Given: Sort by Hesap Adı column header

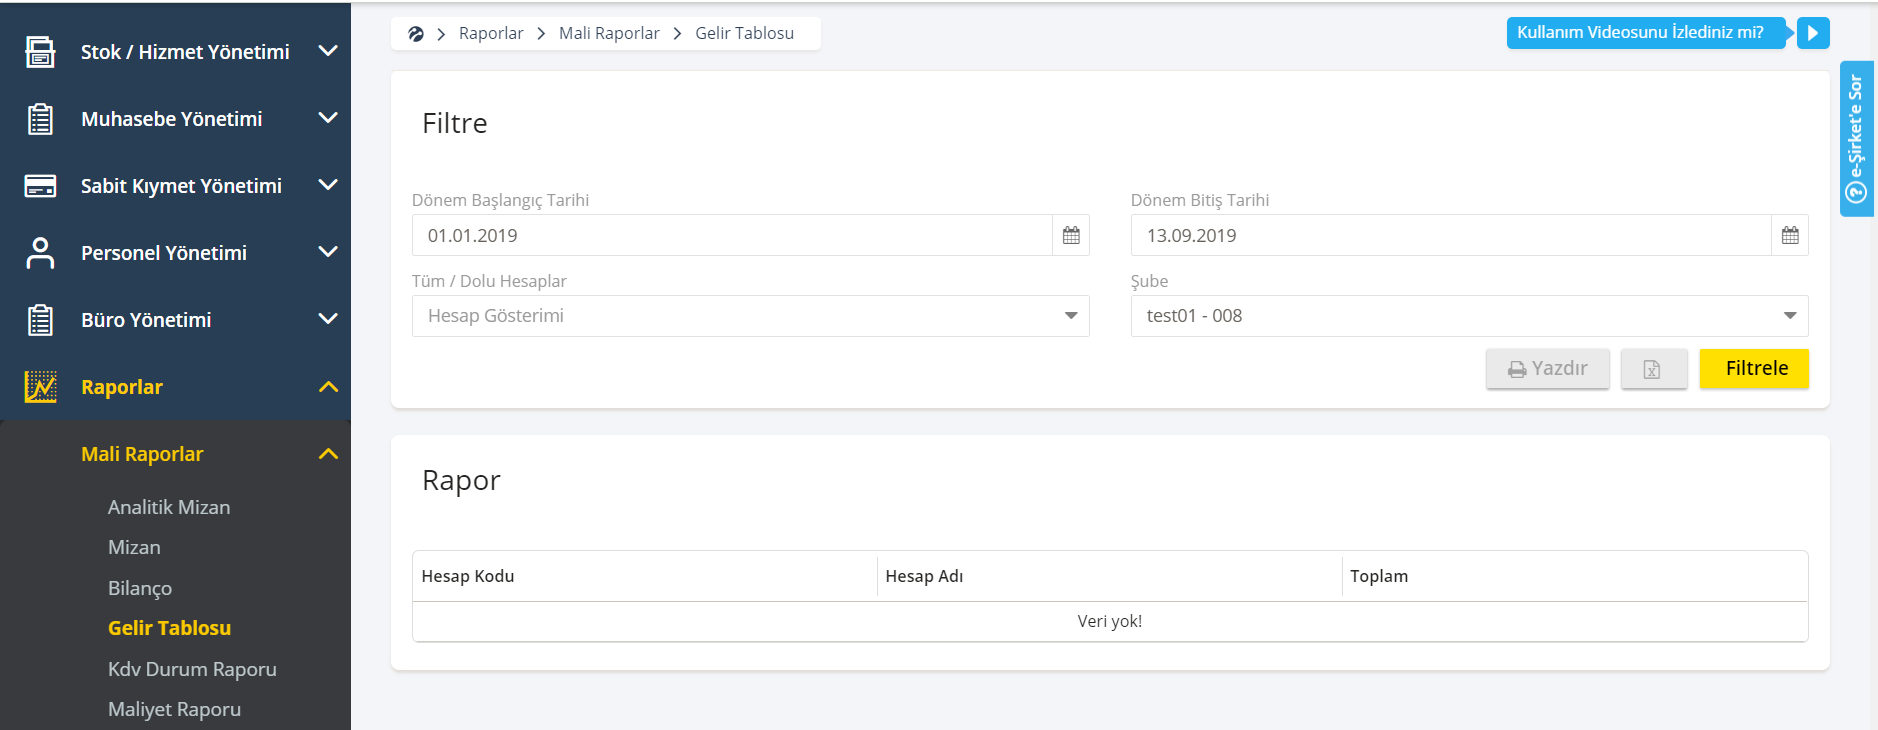Looking at the screenshot, I should coord(924,576).
